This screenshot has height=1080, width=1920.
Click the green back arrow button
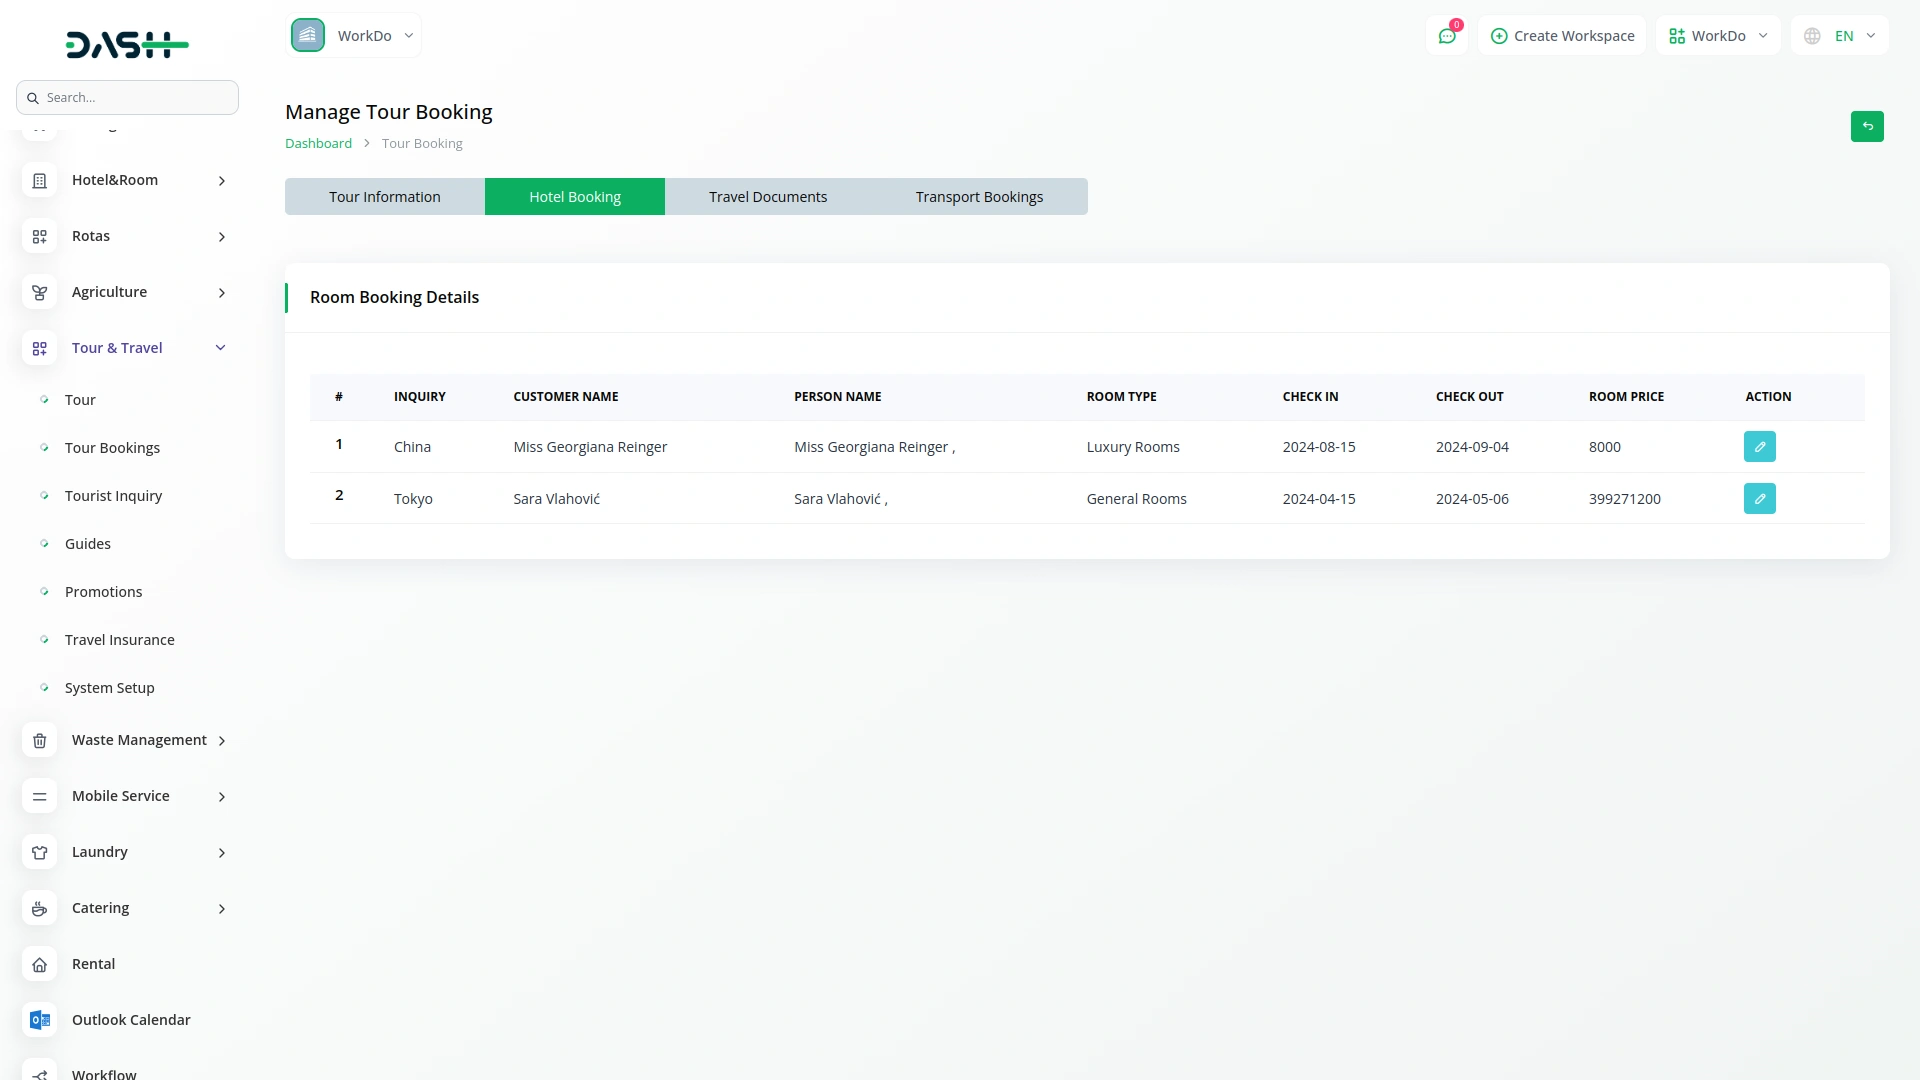(x=1866, y=127)
